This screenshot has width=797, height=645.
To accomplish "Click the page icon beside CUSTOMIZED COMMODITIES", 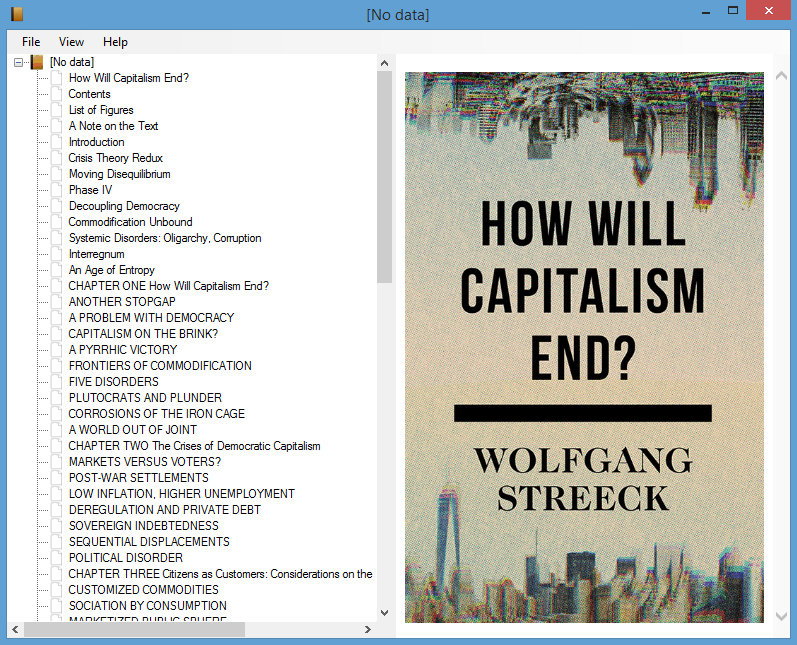I will click(x=56, y=590).
